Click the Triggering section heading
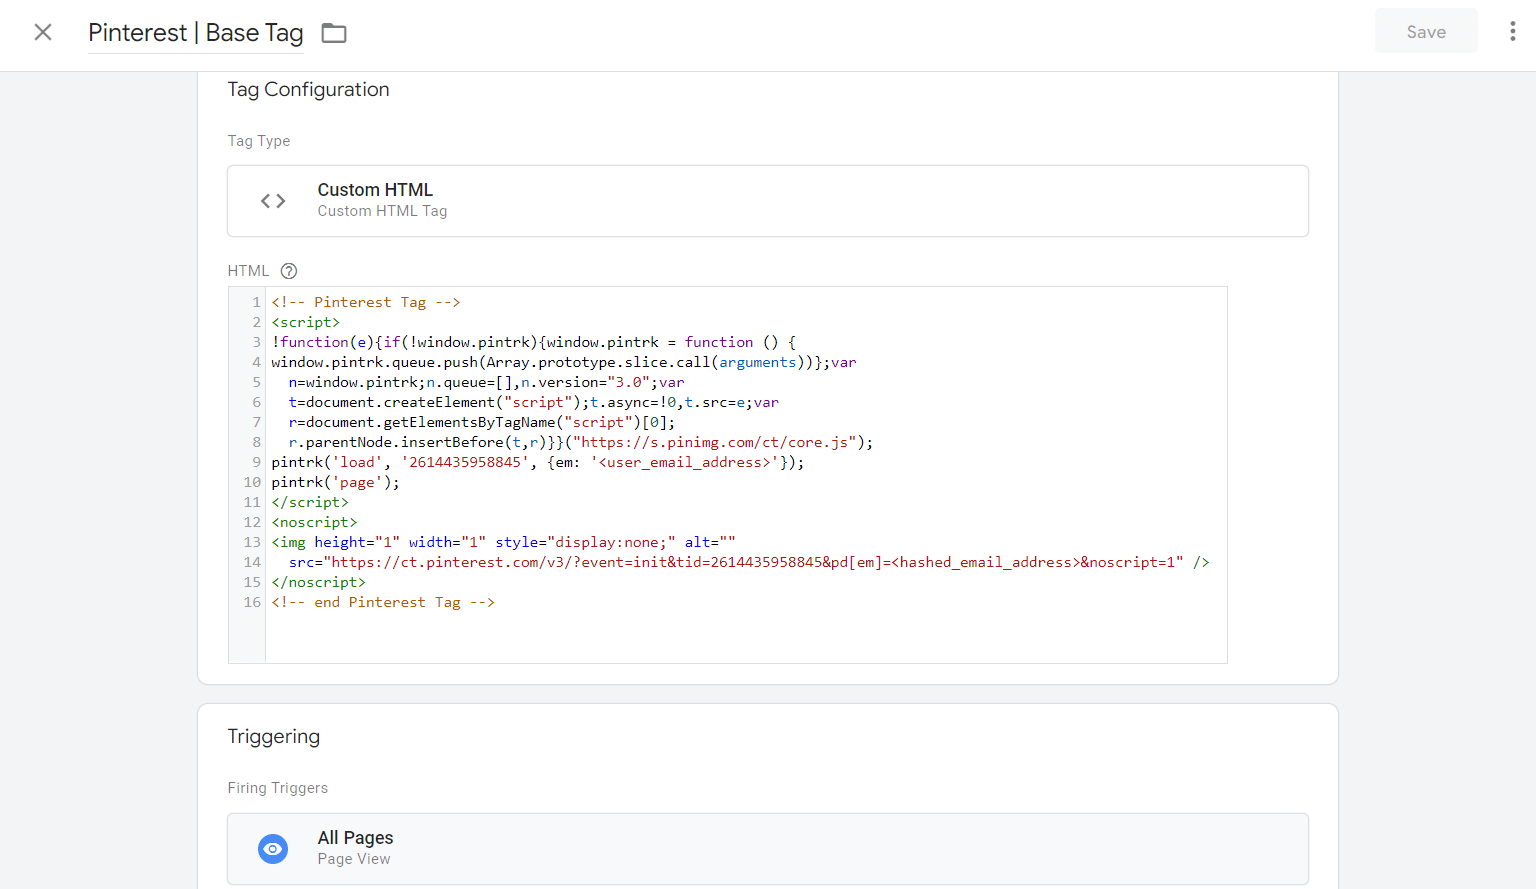Image resolution: width=1536 pixels, height=889 pixels. [x=273, y=737]
